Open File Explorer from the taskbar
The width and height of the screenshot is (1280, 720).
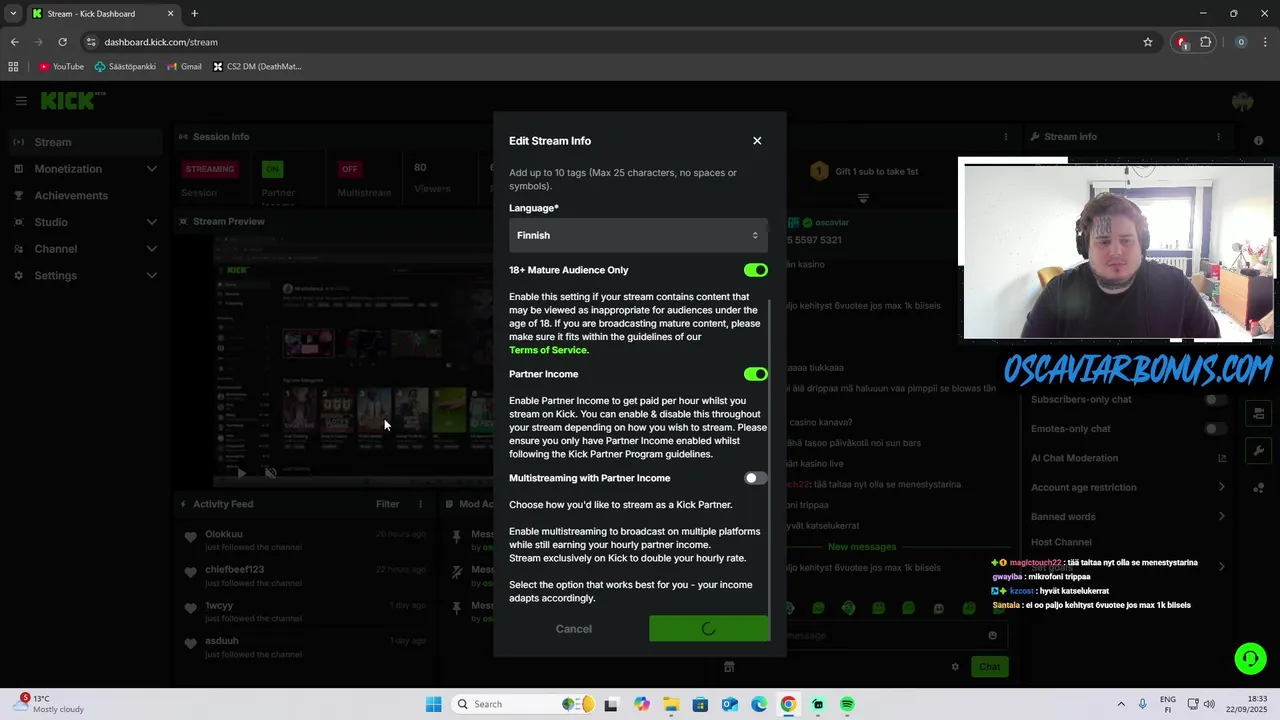coord(670,704)
